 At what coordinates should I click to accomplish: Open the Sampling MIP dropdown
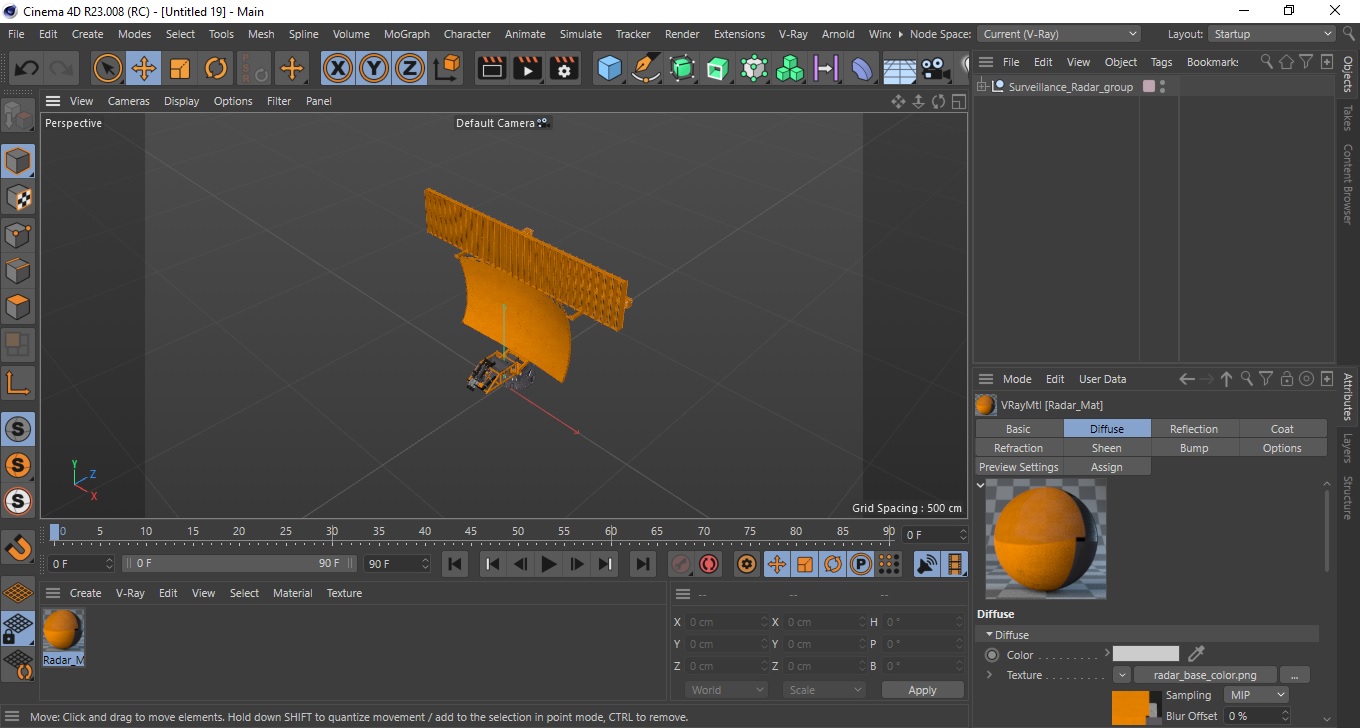point(1256,695)
